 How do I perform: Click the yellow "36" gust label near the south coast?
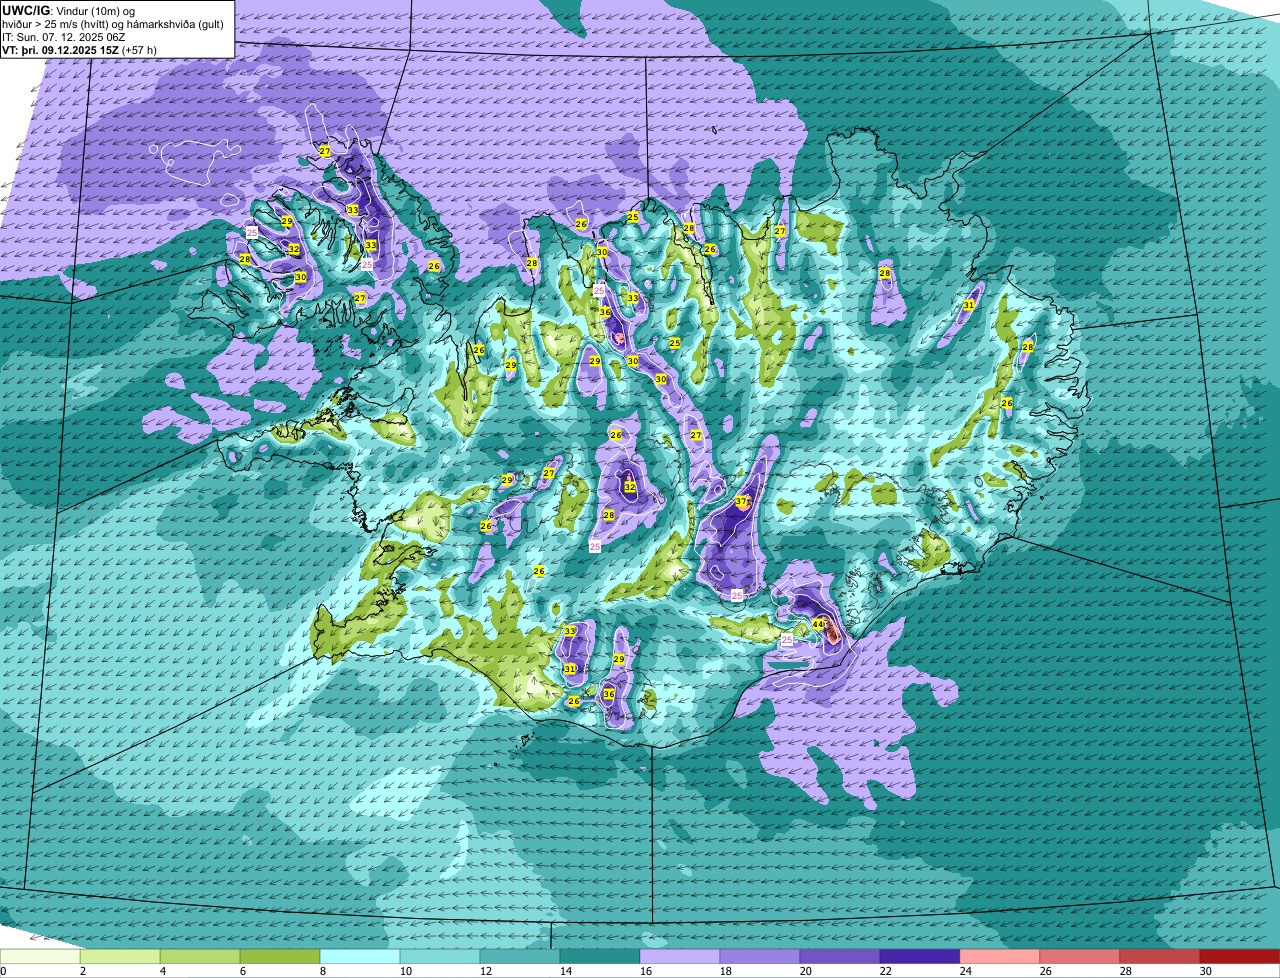coord(609,694)
